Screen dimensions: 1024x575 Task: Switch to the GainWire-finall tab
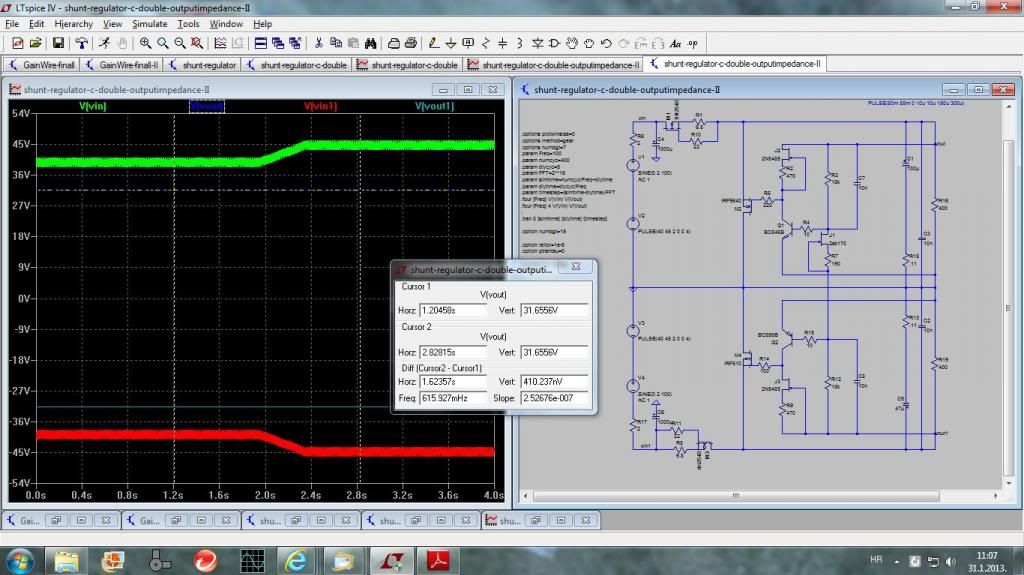click(42, 65)
